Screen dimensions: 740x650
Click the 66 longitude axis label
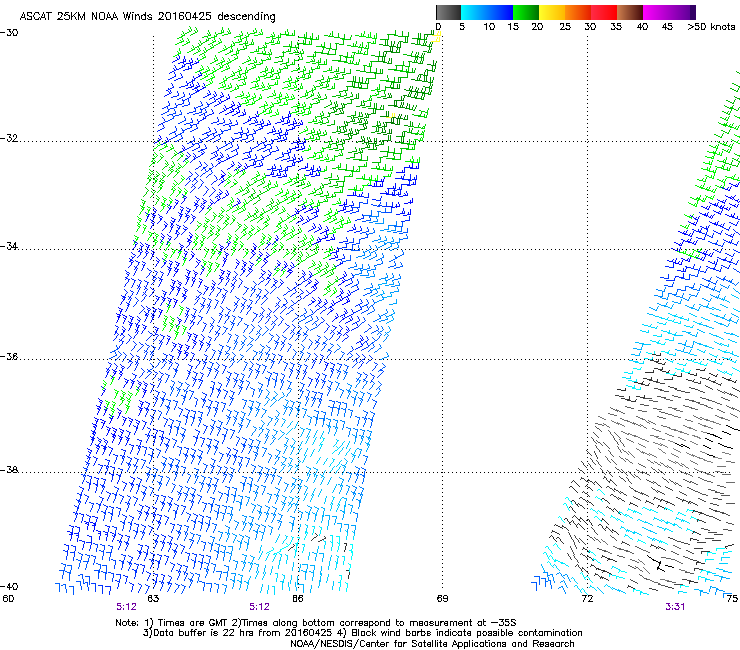click(297, 599)
